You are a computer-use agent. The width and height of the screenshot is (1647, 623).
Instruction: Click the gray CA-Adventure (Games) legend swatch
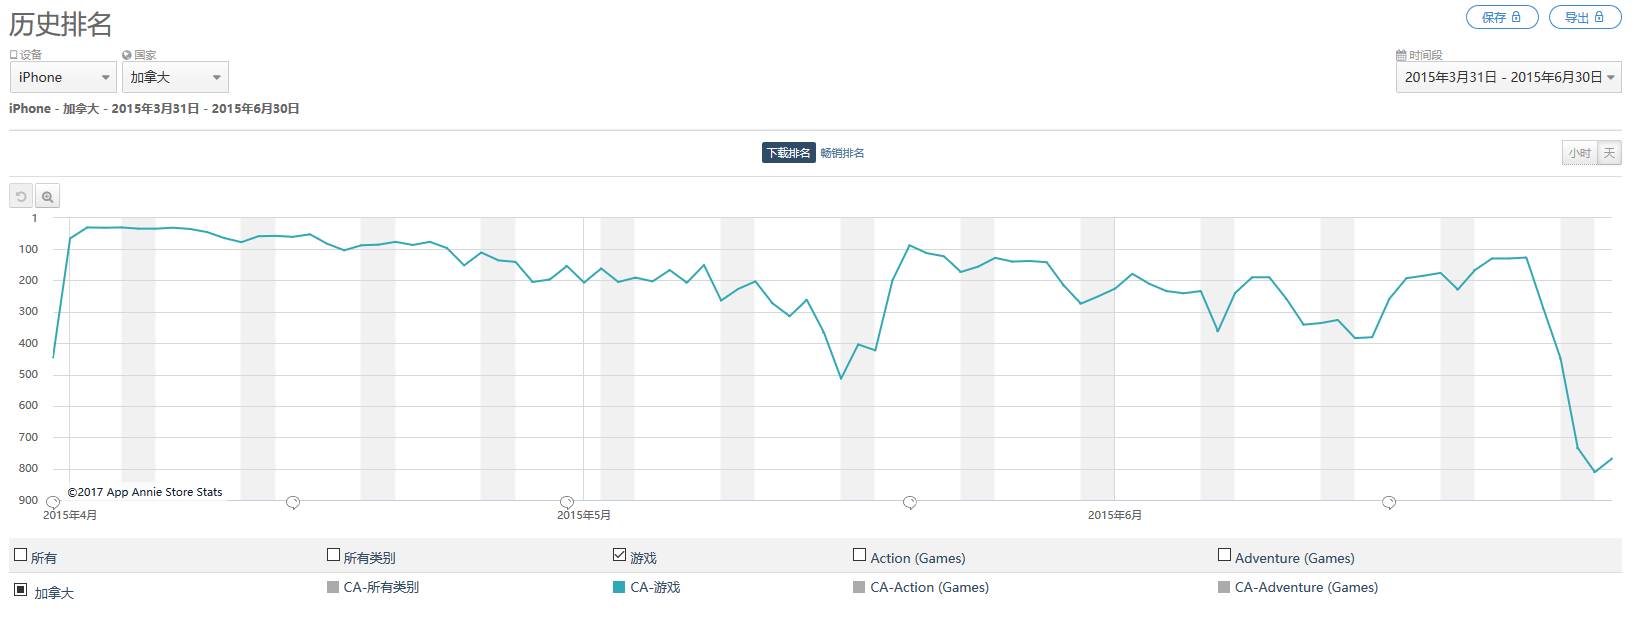[x=1224, y=587]
